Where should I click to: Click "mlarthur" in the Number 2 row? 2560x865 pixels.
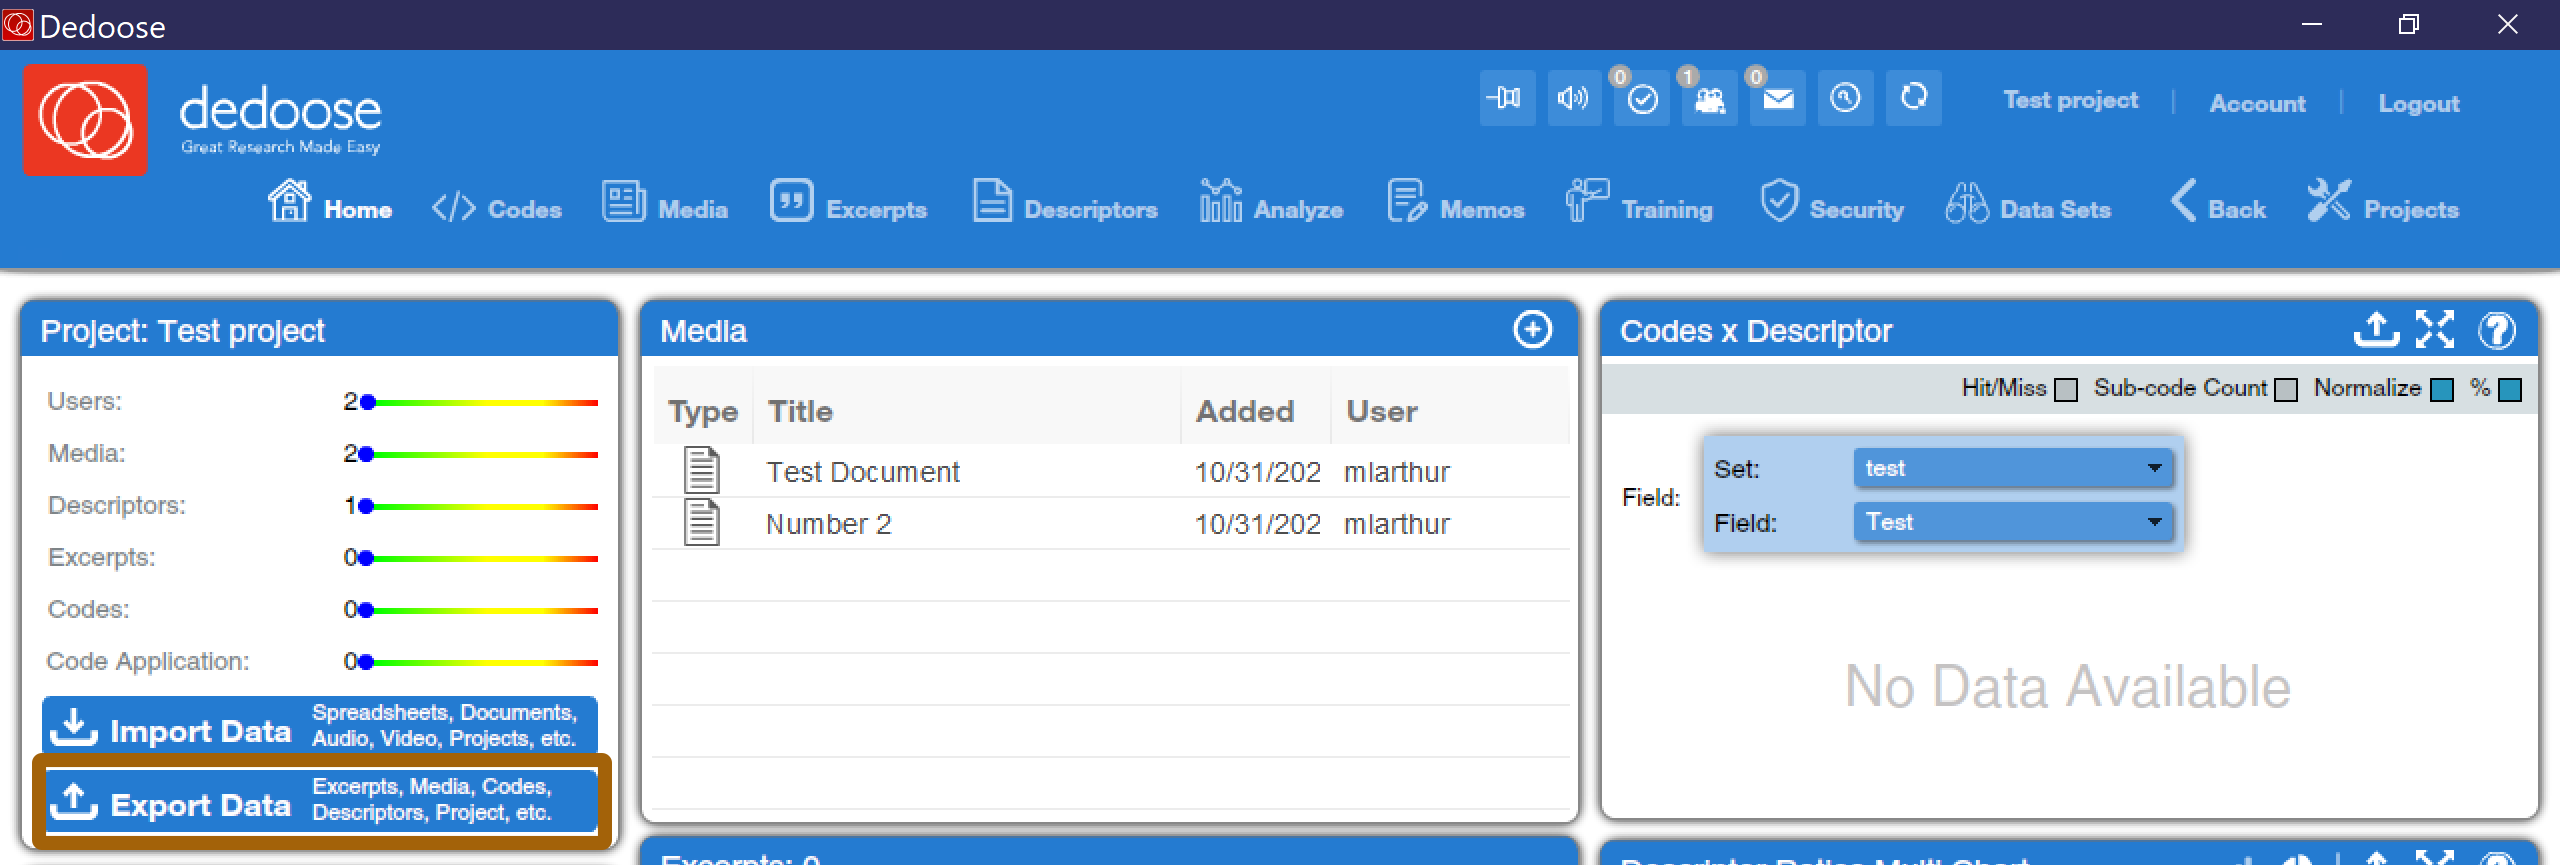point(1396,524)
